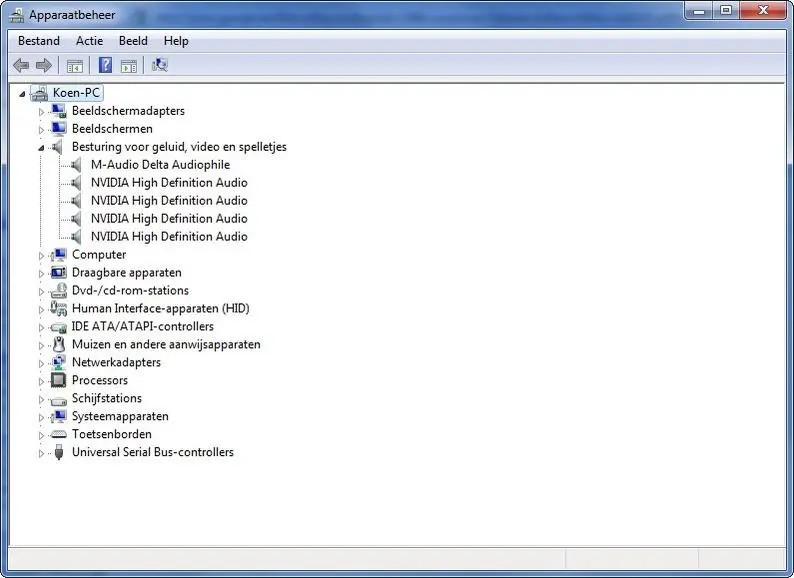Expand the IDE ATA/ATAPI-controllers arrow

pyautogui.click(x=42, y=327)
